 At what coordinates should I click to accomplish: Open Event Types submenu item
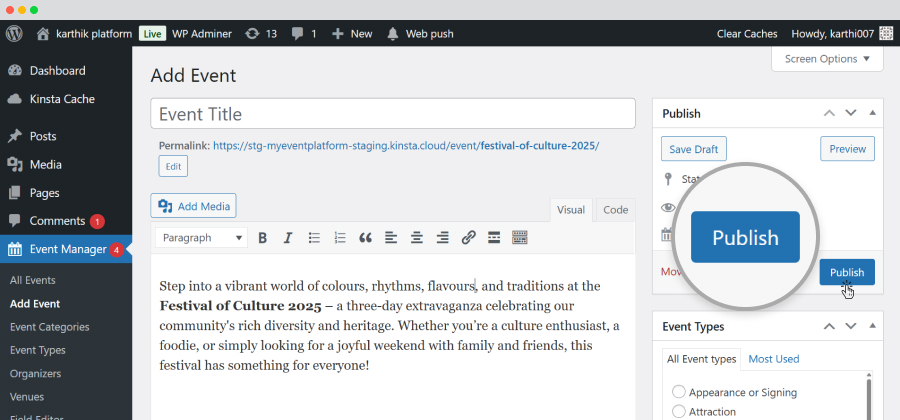(x=37, y=350)
